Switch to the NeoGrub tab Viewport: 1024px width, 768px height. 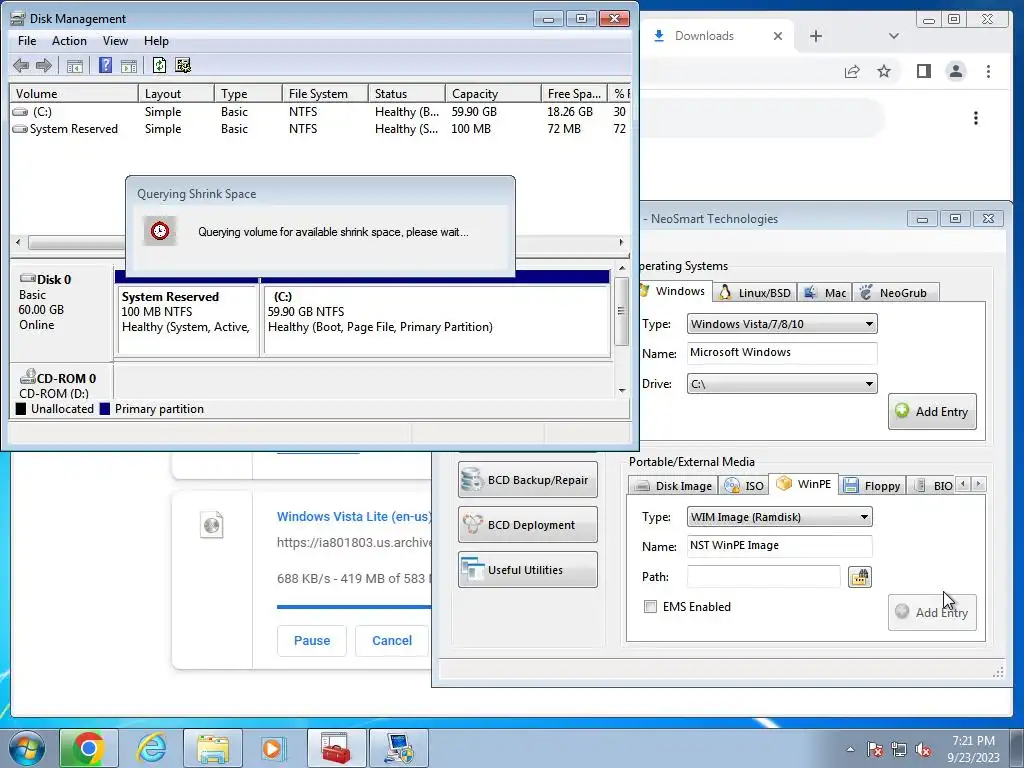893,293
